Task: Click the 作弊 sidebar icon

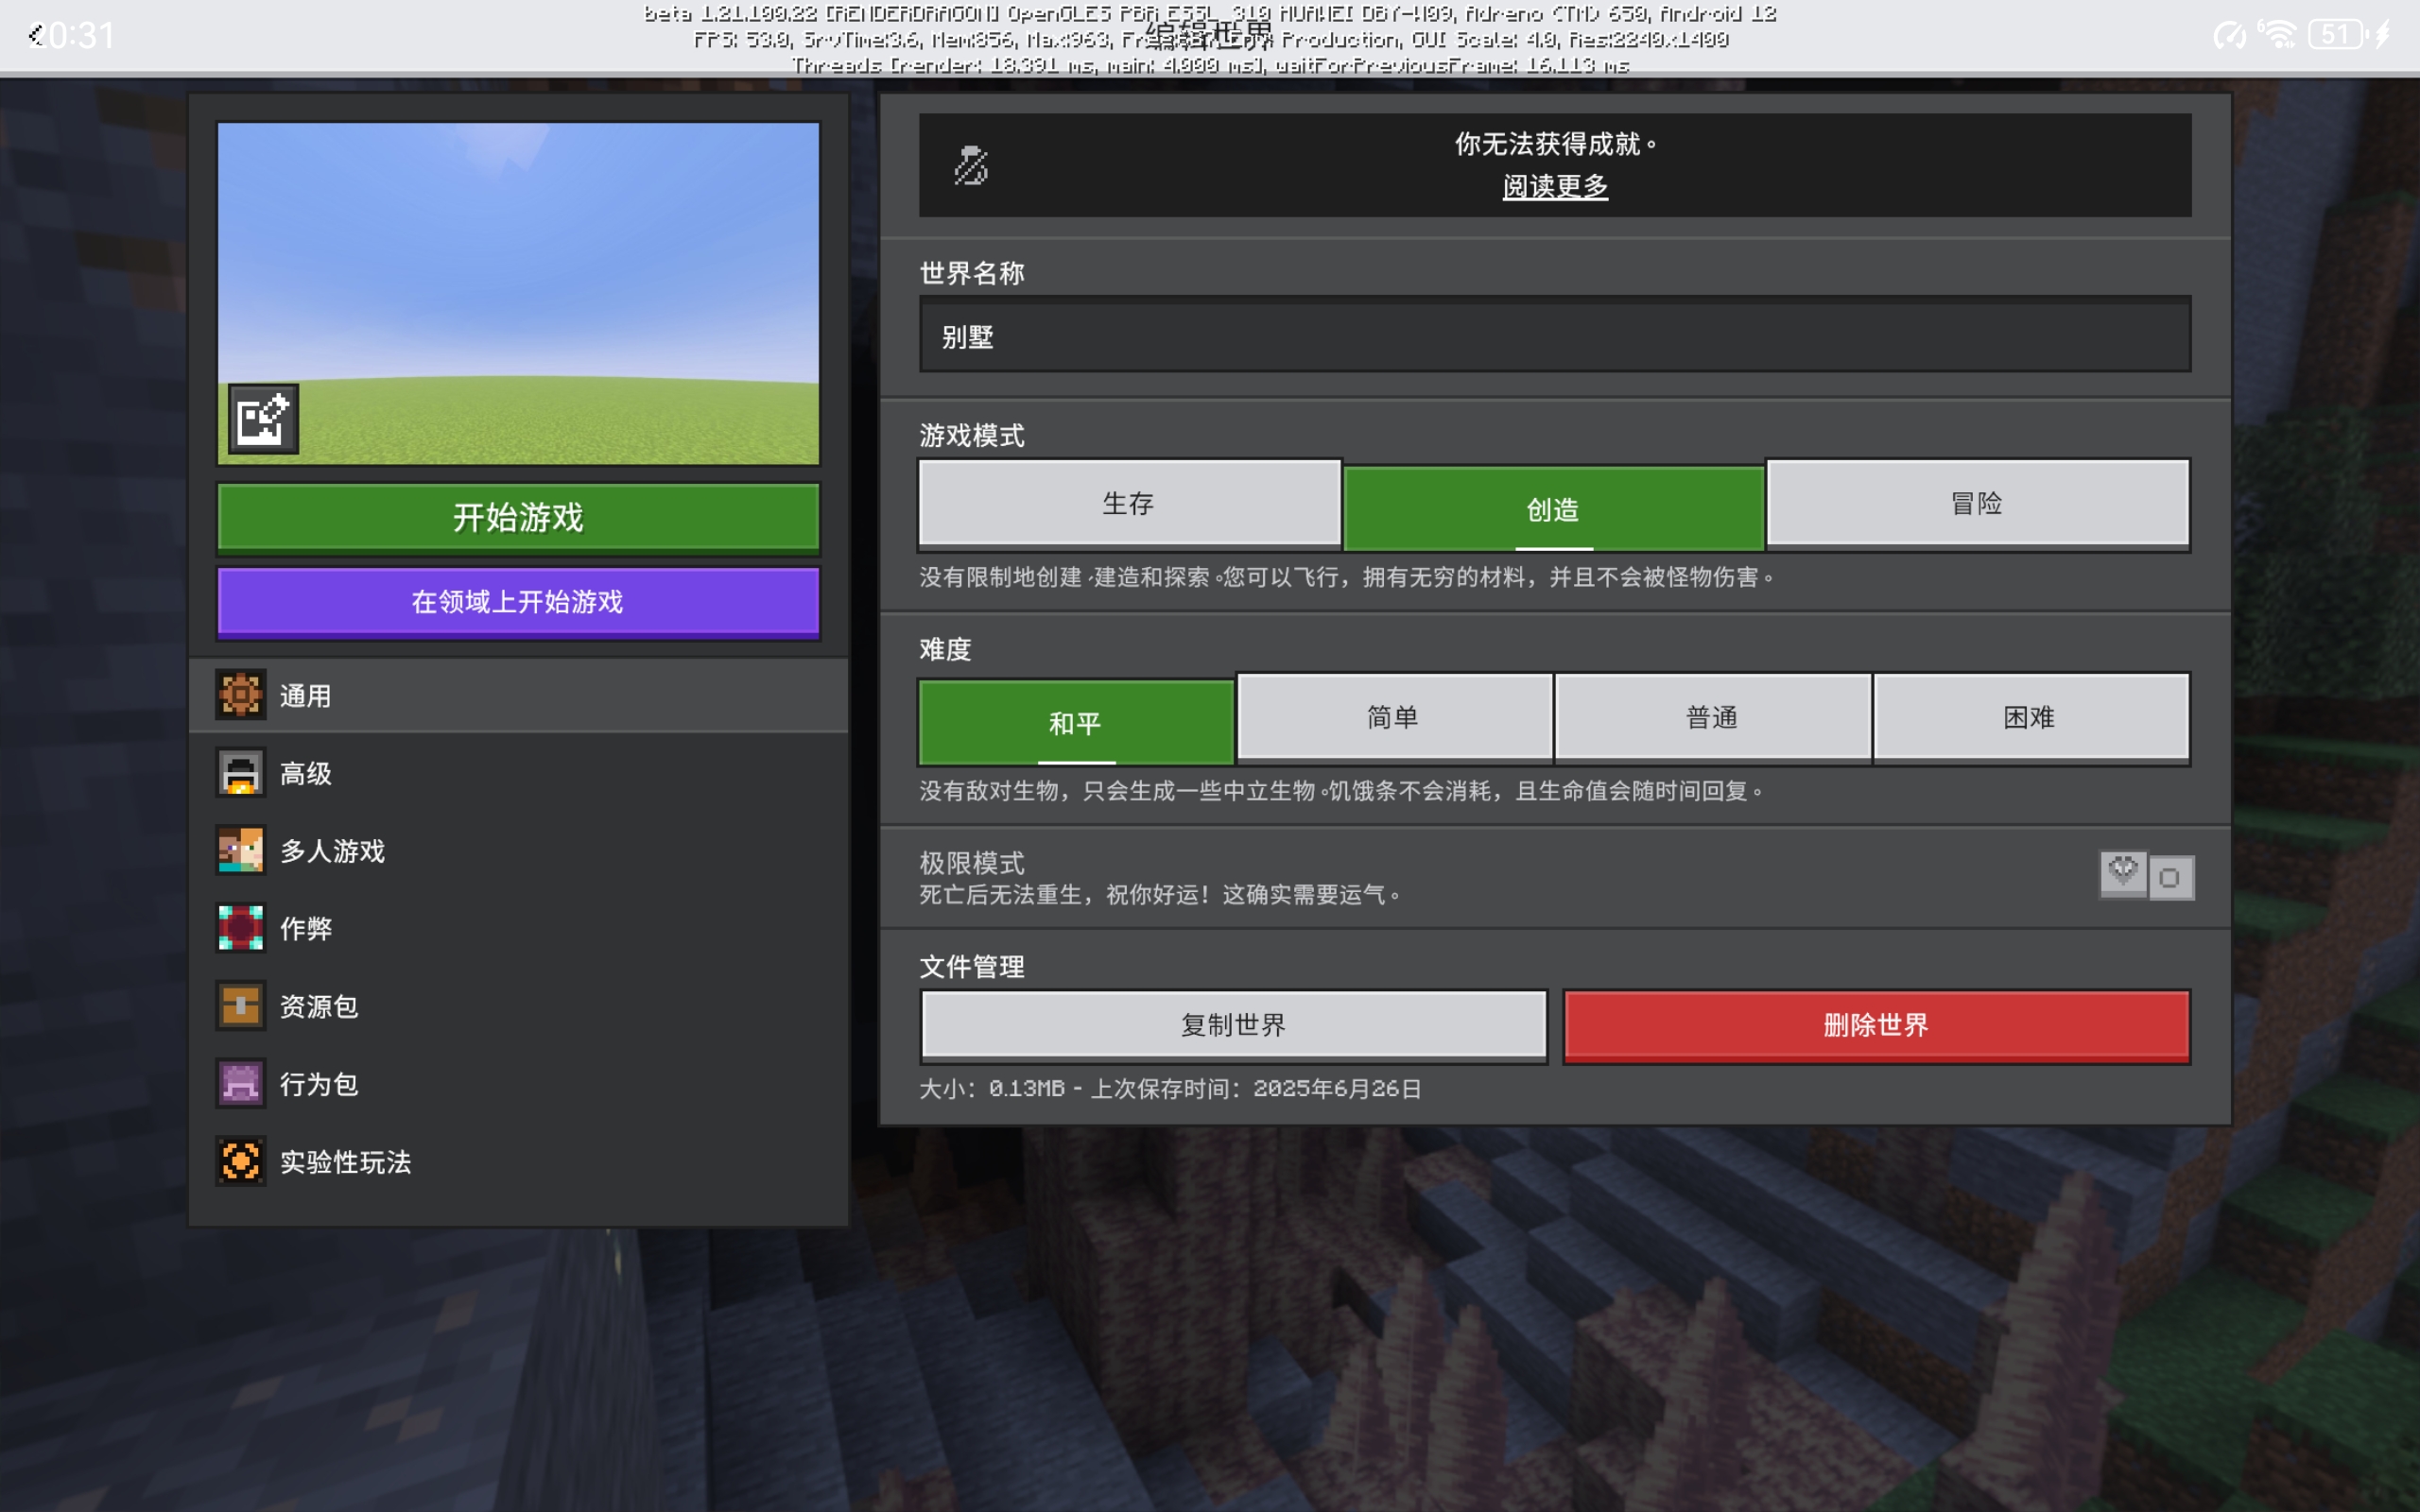Action: point(241,928)
